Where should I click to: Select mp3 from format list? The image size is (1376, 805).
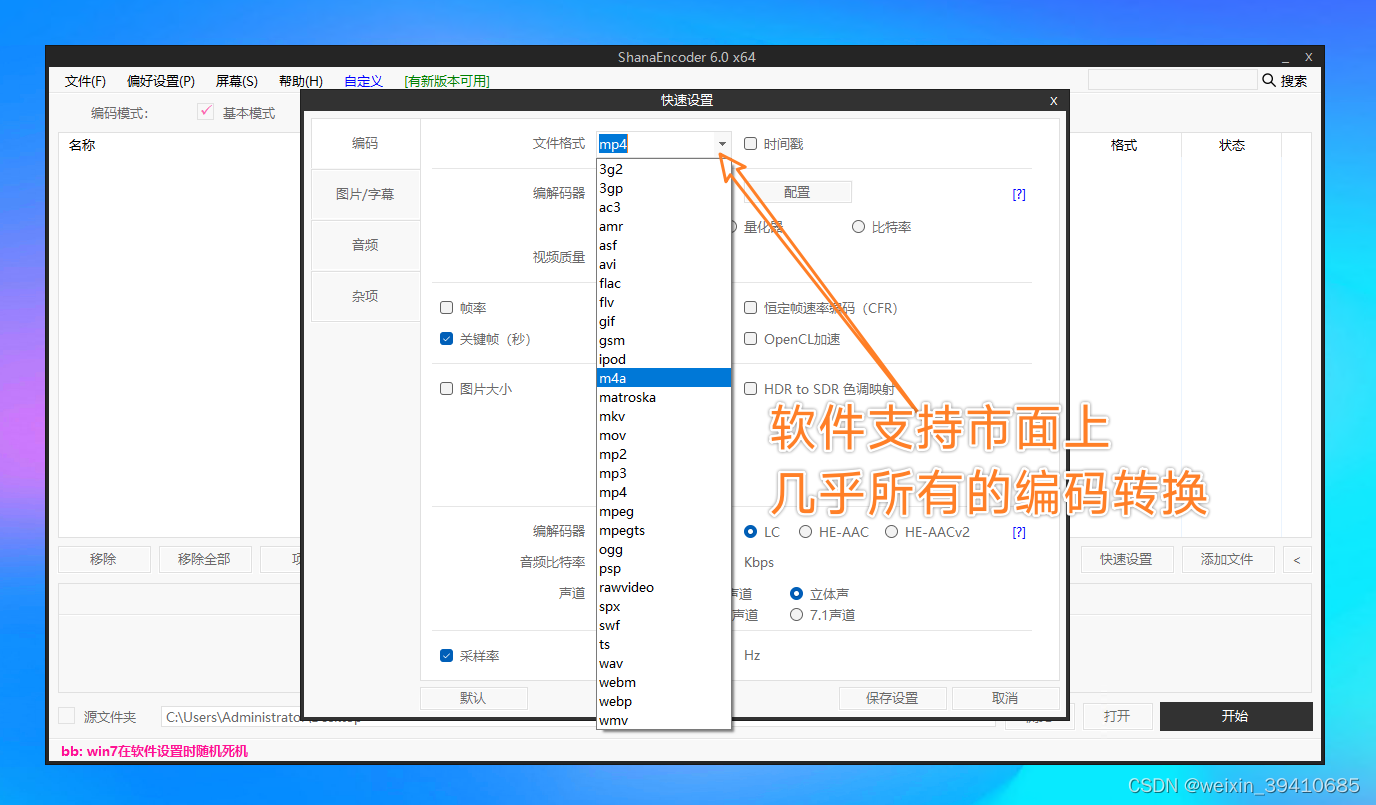pos(664,473)
